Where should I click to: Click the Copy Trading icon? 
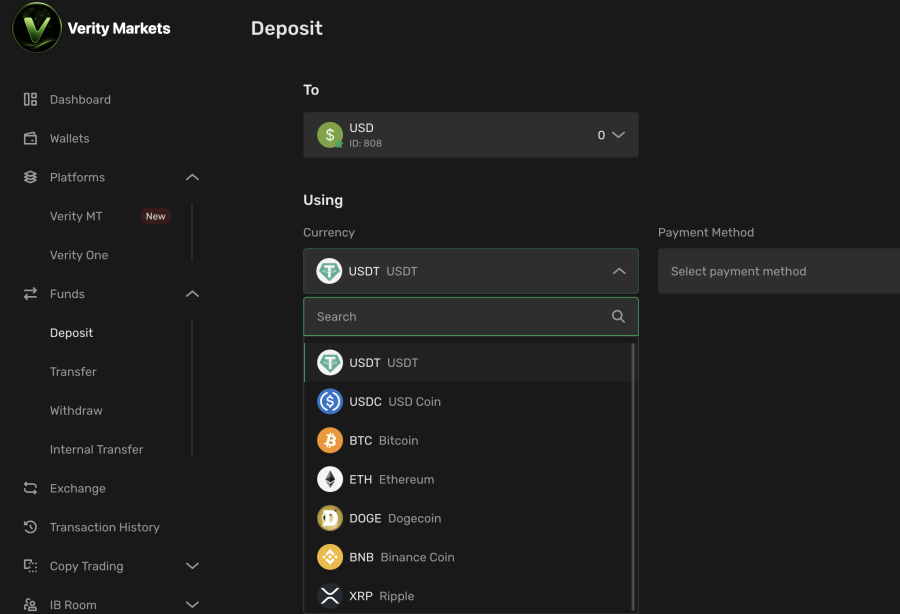click(x=30, y=566)
